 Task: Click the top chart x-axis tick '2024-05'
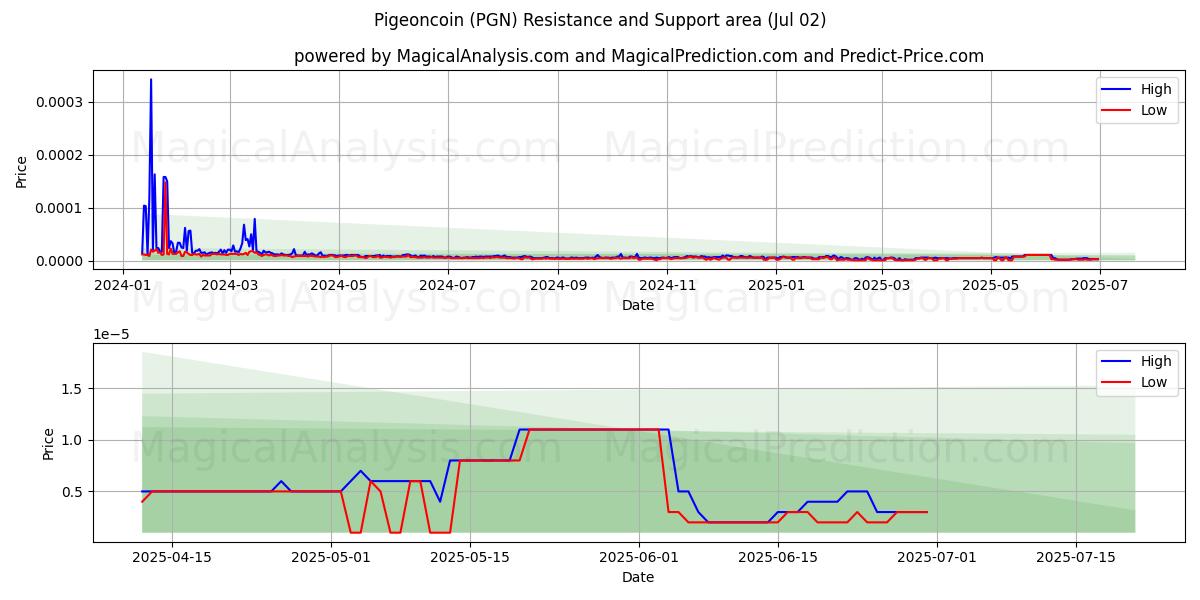339,284
